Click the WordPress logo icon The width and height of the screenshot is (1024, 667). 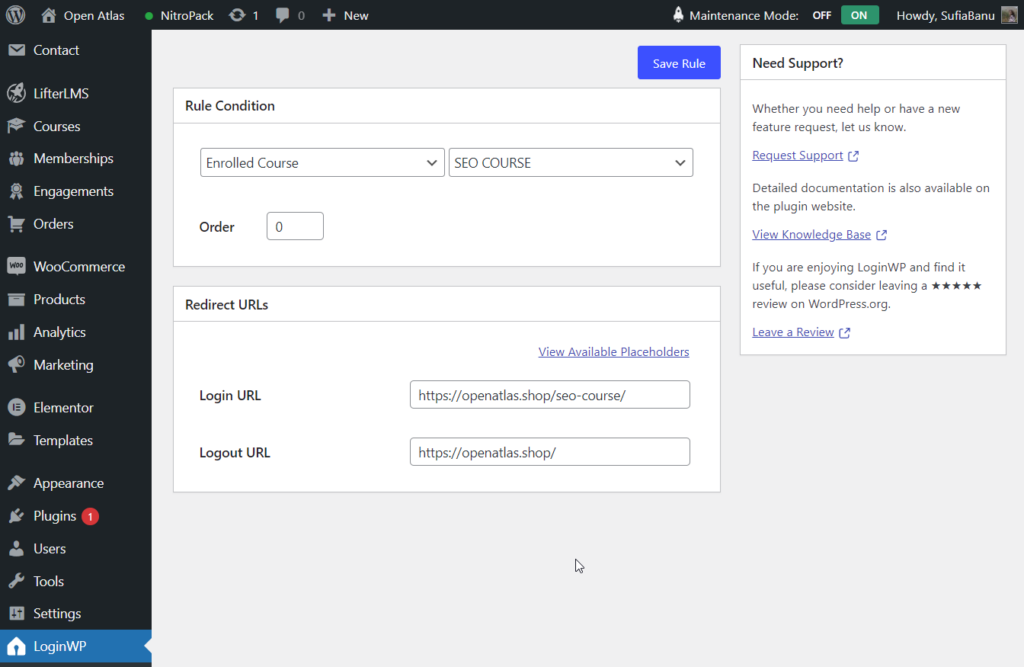16,15
